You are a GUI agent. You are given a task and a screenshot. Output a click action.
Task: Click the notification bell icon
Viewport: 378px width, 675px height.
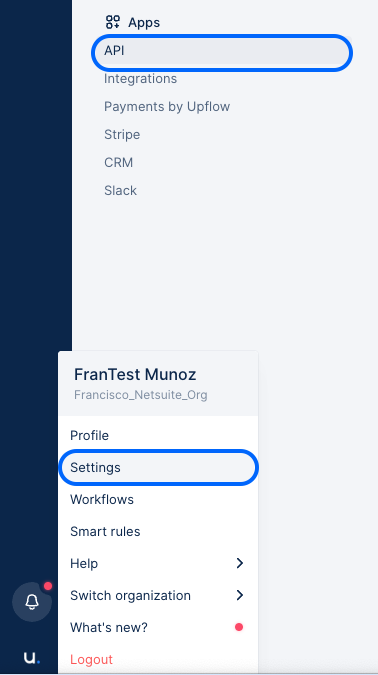32,602
